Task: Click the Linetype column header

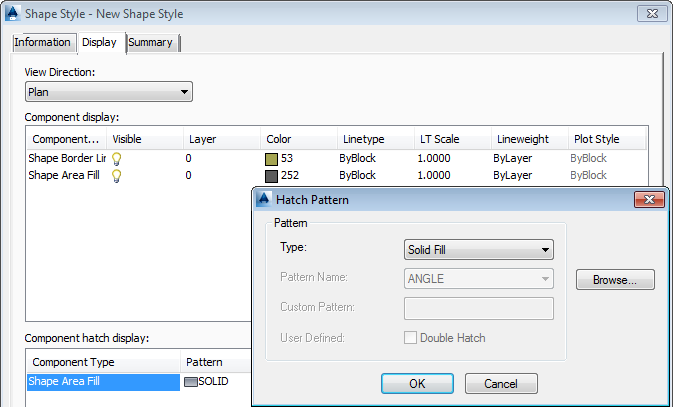Action: point(362,139)
